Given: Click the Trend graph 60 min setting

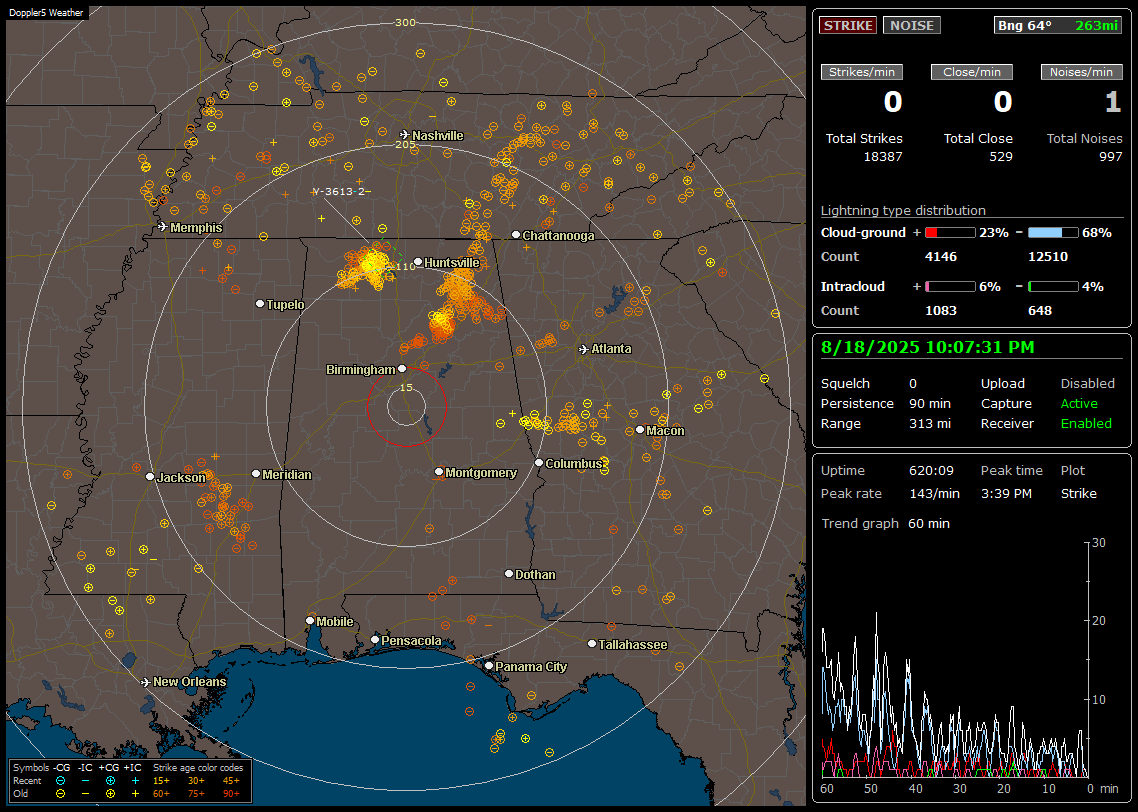Looking at the screenshot, I should (x=929, y=524).
